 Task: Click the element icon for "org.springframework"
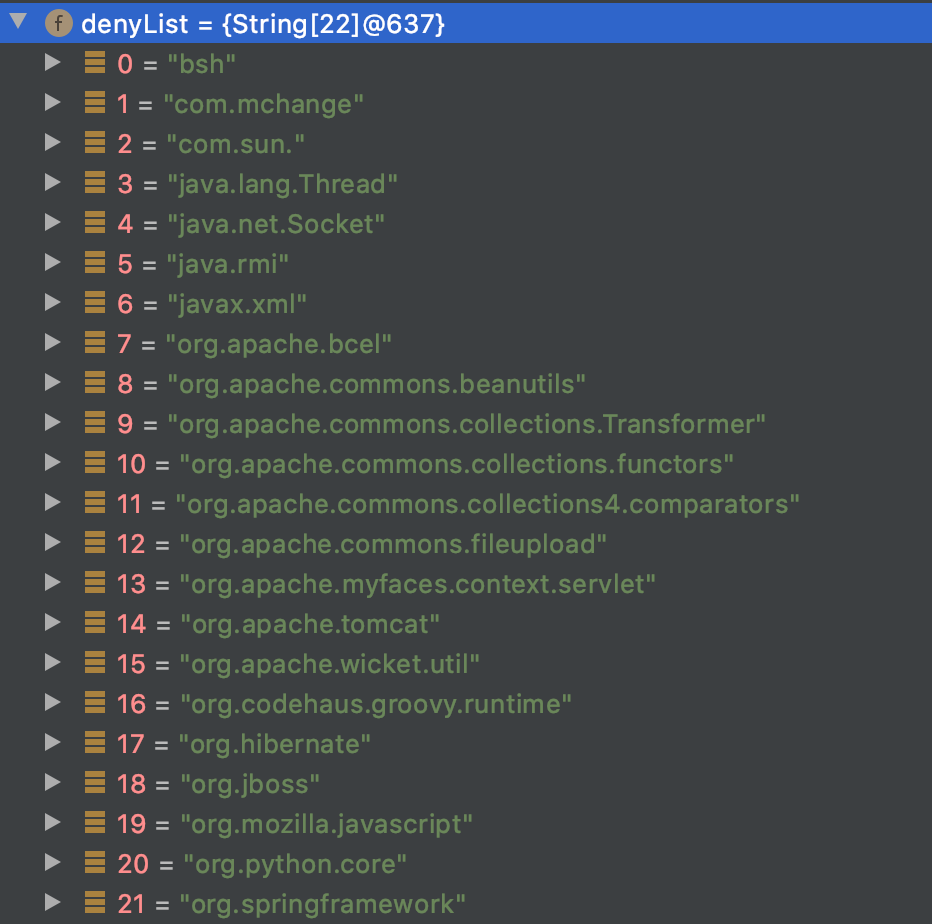click(95, 904)
